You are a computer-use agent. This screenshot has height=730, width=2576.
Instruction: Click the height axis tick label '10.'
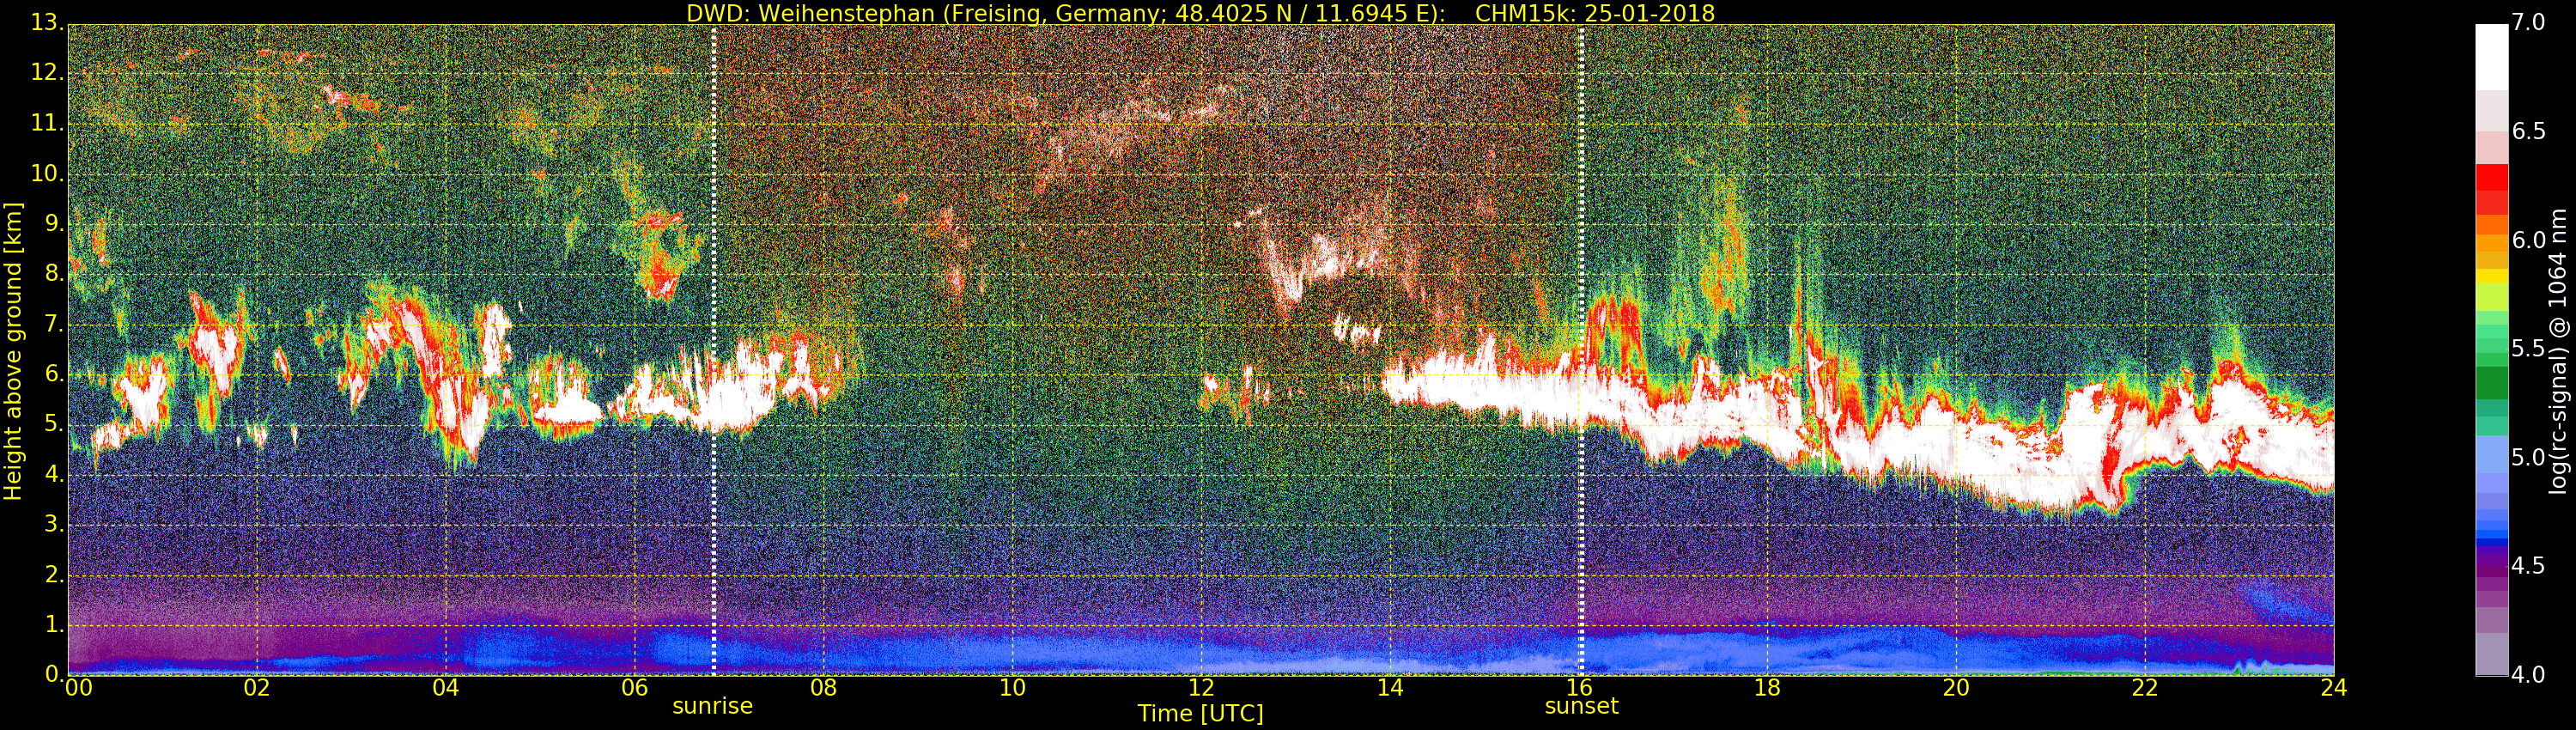[x=46, y=173]
